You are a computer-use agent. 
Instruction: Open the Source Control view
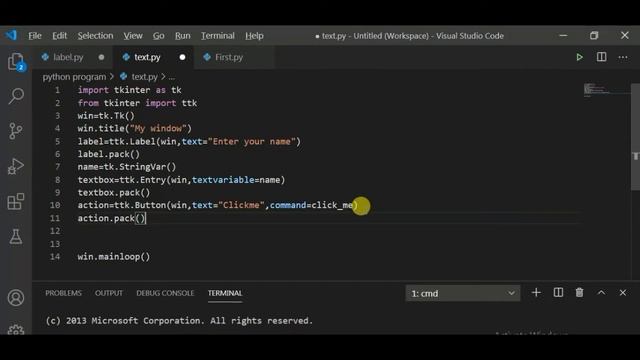(x=16, y=131)
